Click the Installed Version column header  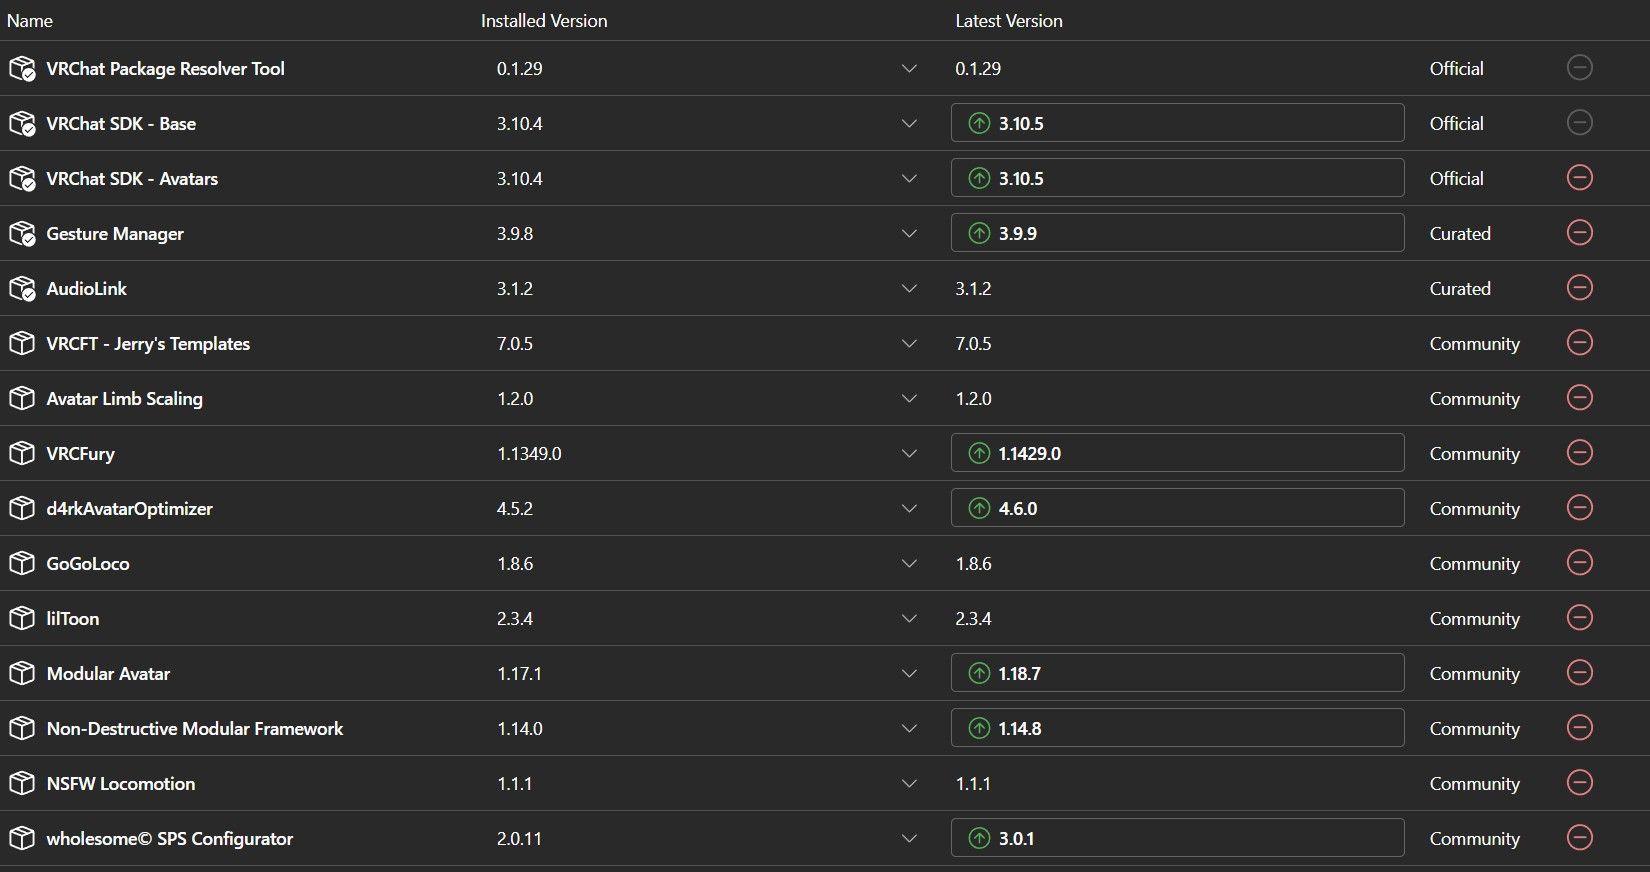coord(544,21)
